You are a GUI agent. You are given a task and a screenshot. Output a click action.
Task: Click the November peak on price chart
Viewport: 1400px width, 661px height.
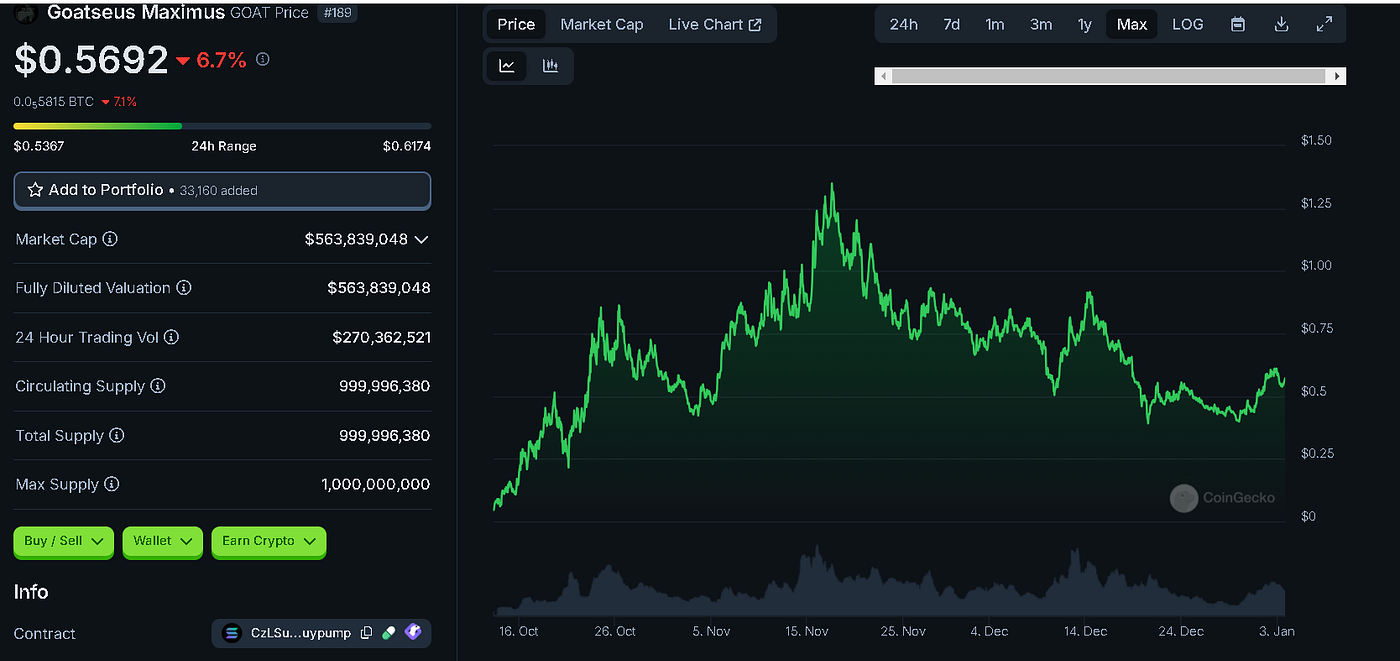(x=832, y=186)
